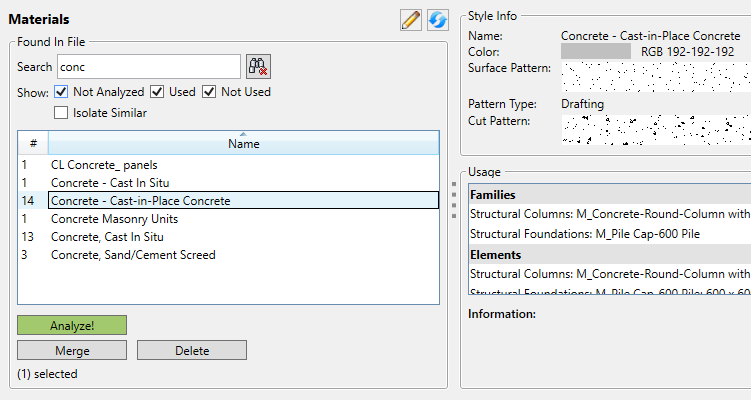The width and height of the screenshot is (751, 400).
Task: Click the Cut Pattern preview
Action: pos(656,129)
